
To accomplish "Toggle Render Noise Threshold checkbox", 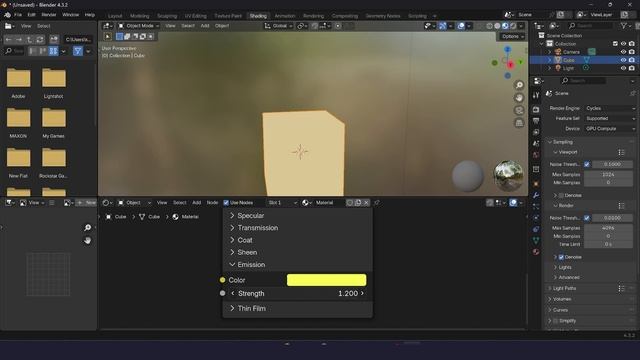I will [x=587, y=218].
